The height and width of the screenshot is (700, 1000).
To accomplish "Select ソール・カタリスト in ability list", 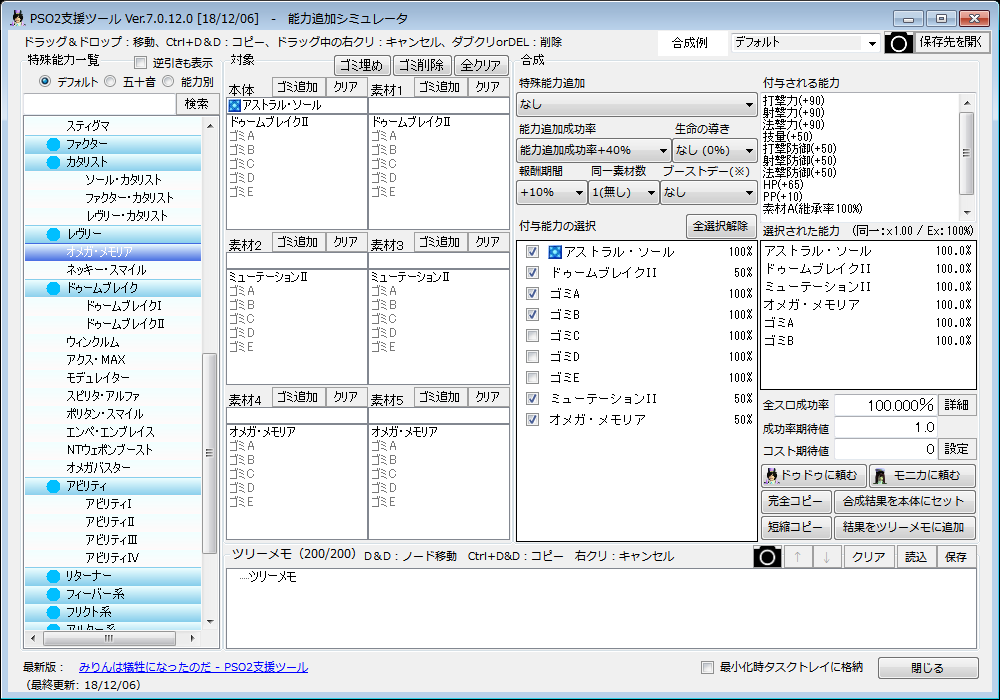I will pyautogui.click(x=124, y=180).
